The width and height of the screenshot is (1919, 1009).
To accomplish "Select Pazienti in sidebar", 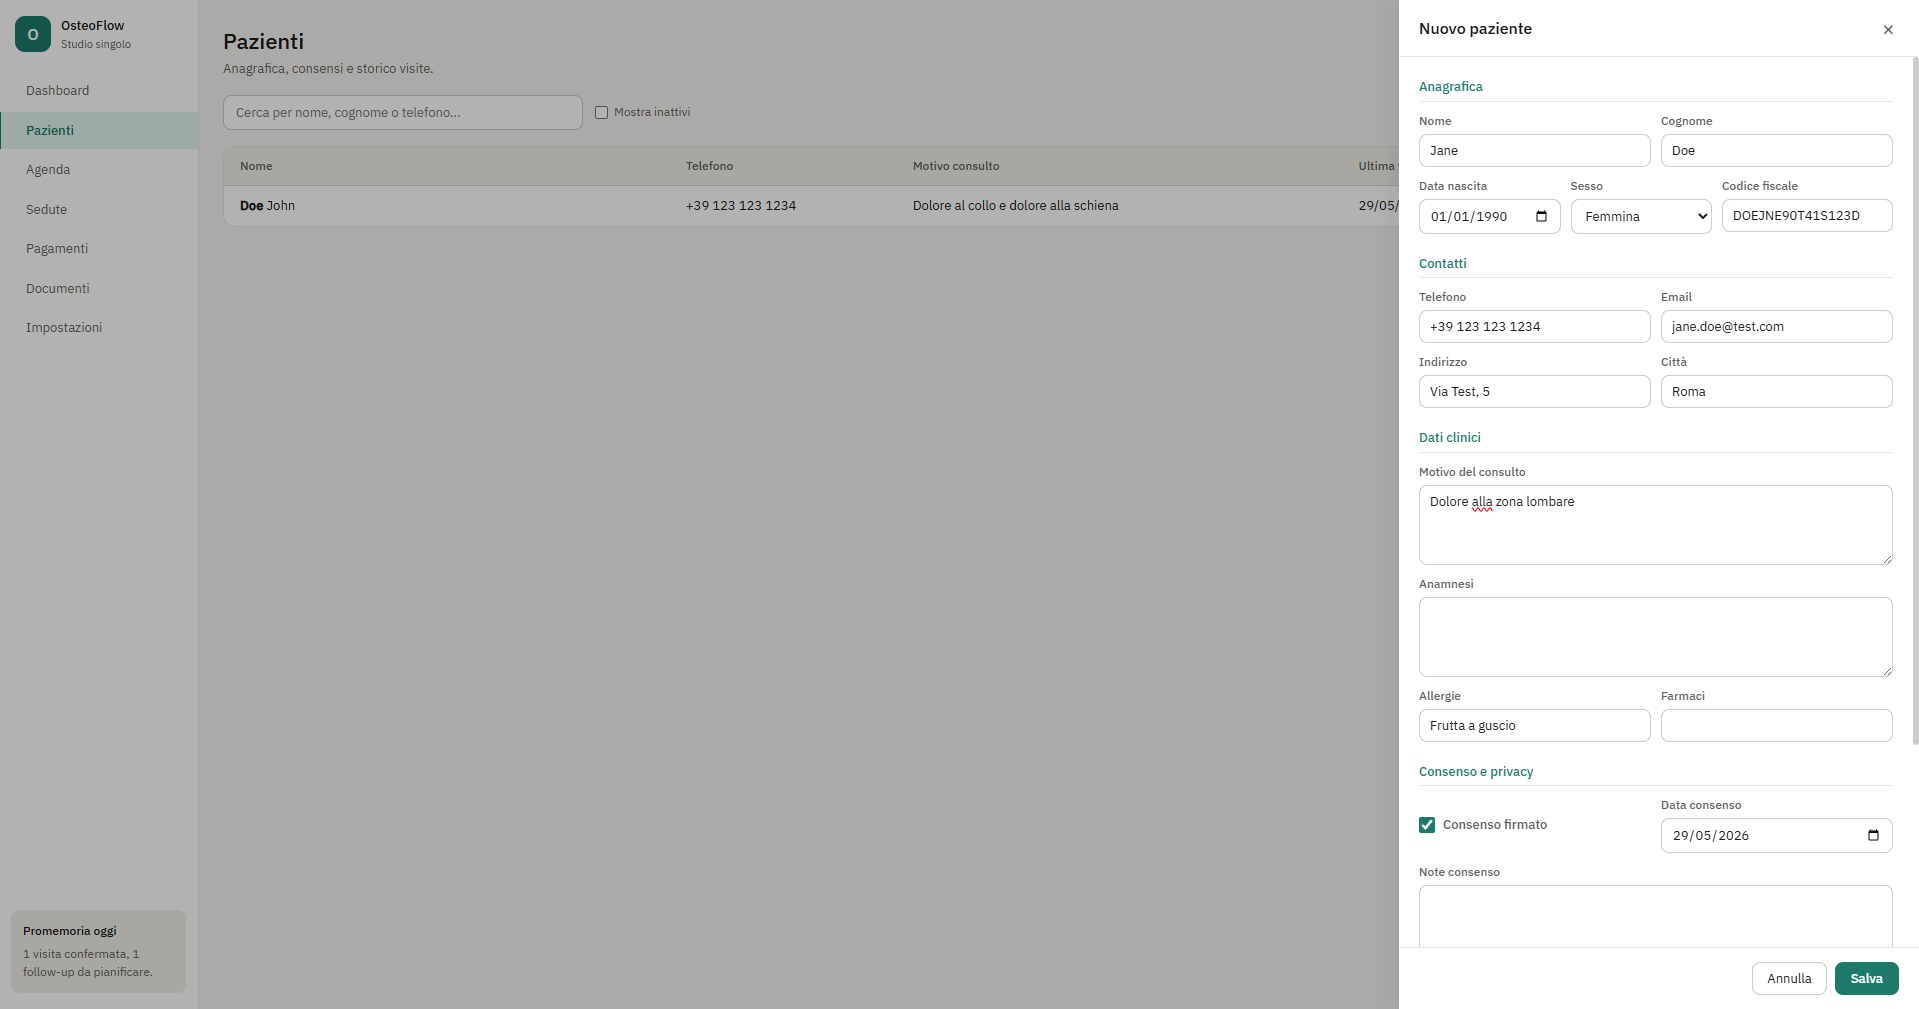I will pyautogui.click(x=99, y=130).
